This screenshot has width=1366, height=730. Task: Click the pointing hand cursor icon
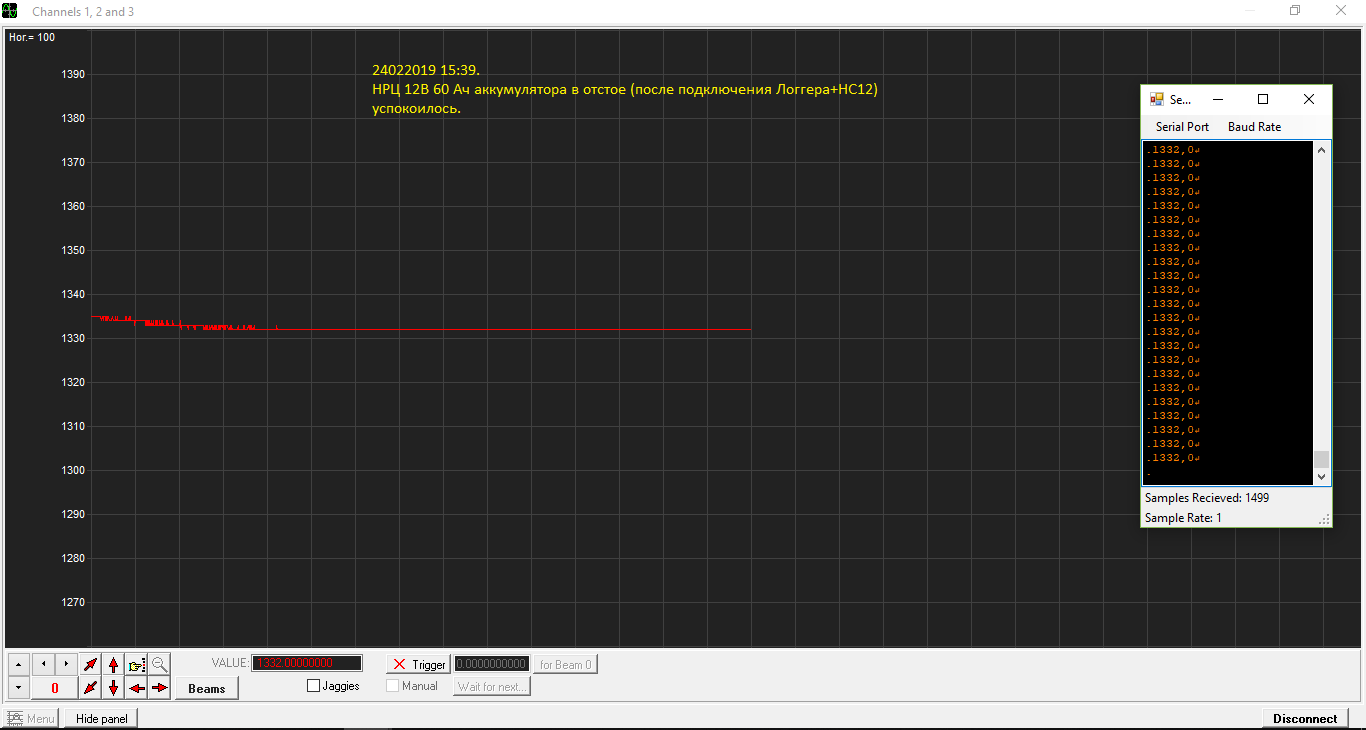(x=137, y=664)
